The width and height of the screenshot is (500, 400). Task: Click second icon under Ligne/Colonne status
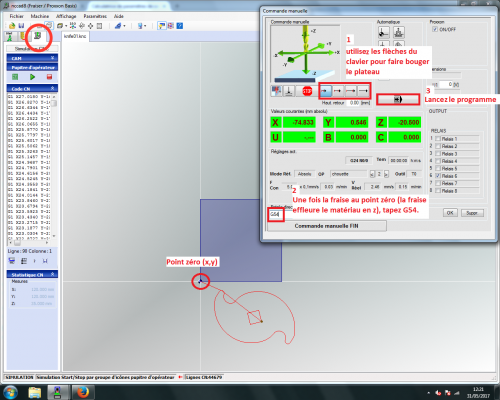point(24,261)
